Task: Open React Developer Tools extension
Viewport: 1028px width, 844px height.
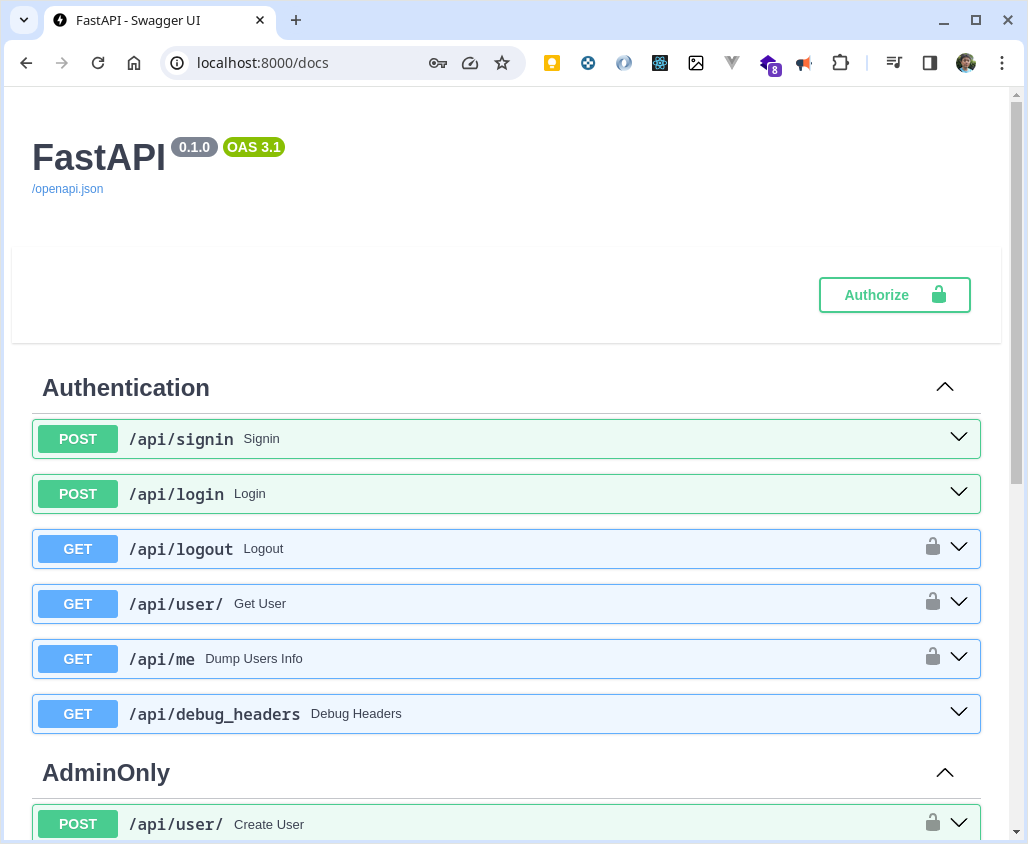Action: coord(660,63)
